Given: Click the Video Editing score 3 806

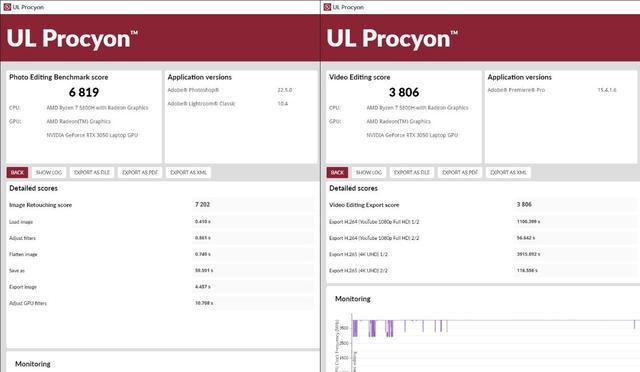Looking at the screenshot, I should click(x=404, y=92).
